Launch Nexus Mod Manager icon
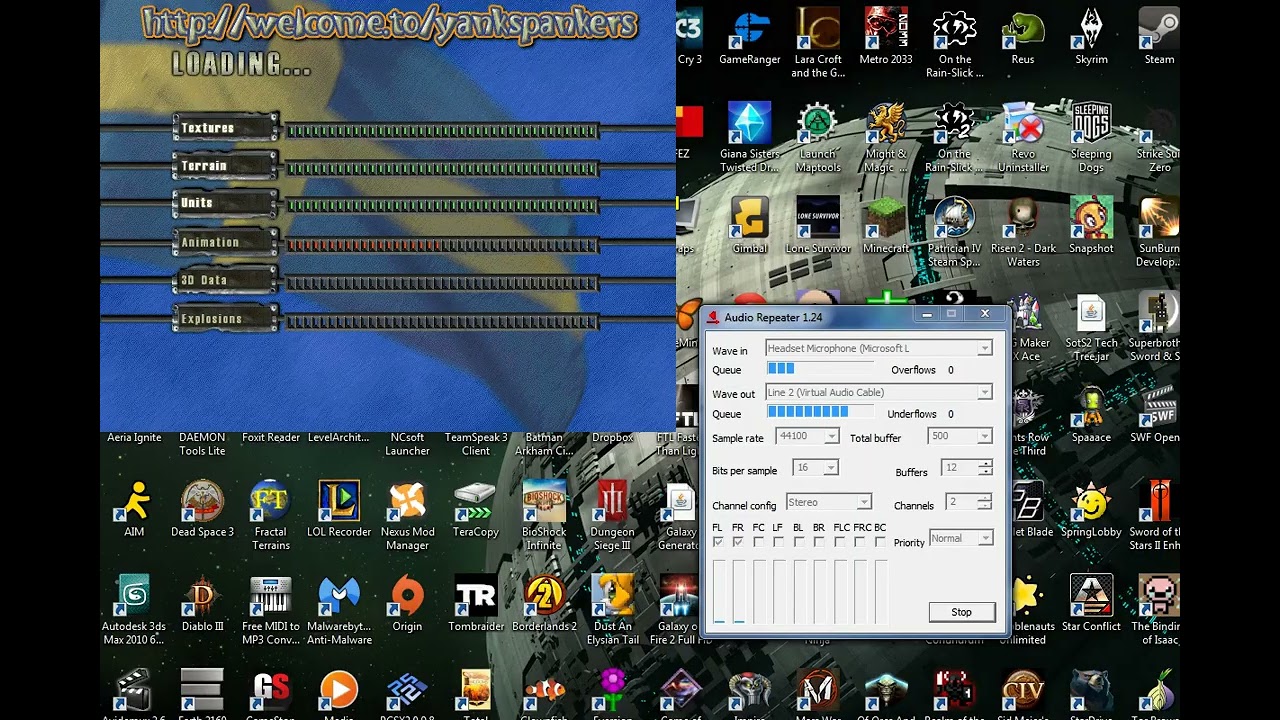Image resolution: width=1280 pixels, height=720 pixels. (407, 516)
